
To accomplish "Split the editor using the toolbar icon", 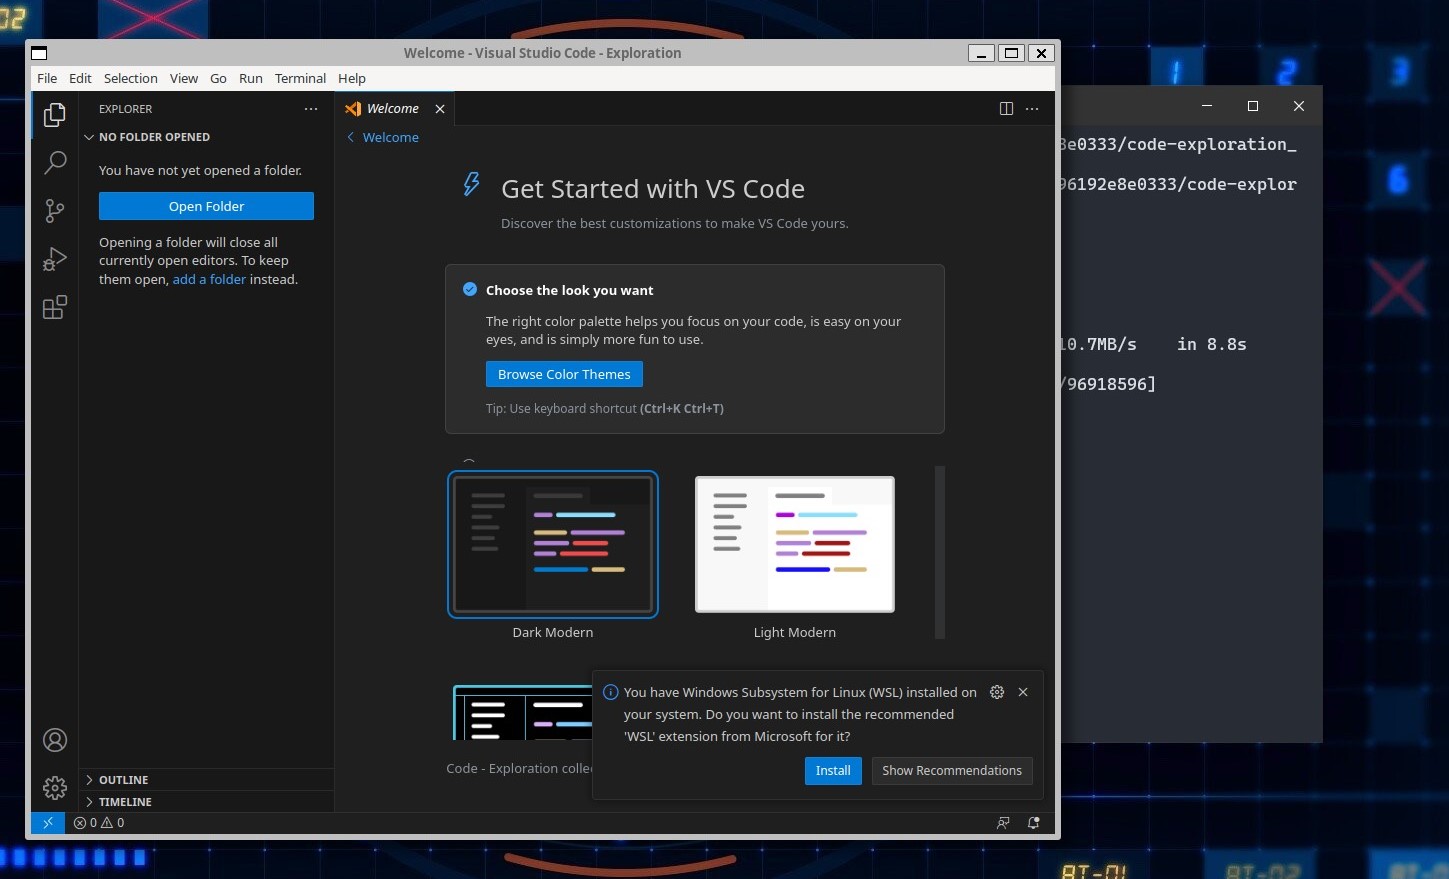I will 1005,108.
